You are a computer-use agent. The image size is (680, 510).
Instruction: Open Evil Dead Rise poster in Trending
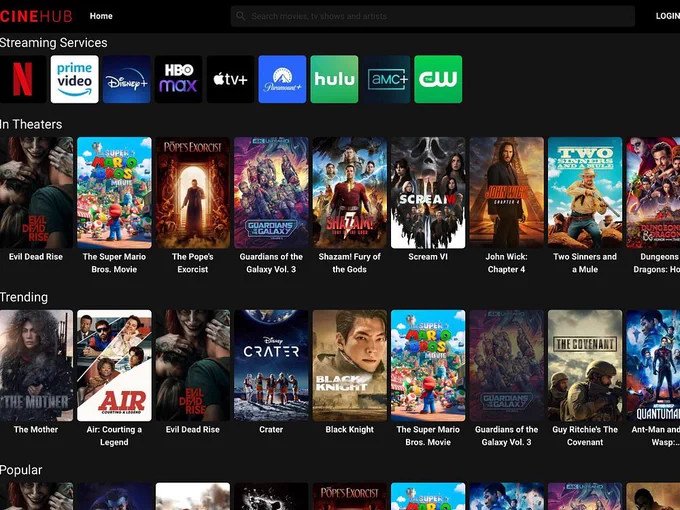point(193,365)
